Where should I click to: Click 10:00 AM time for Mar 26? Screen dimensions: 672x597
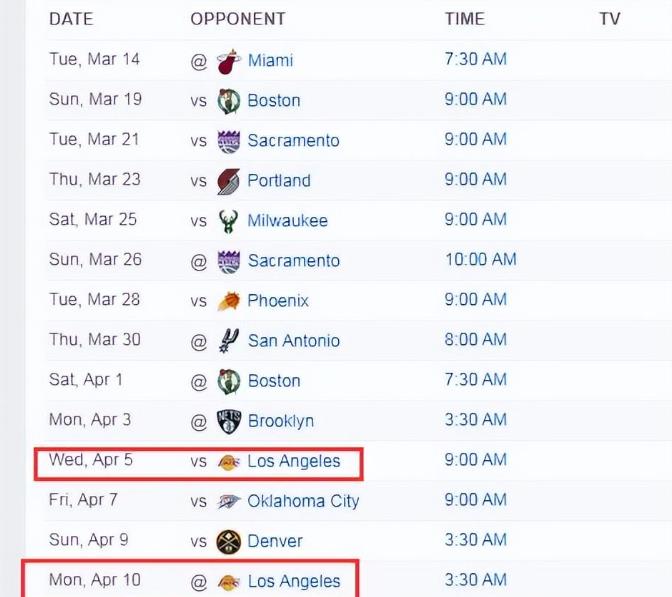(480, 260)
